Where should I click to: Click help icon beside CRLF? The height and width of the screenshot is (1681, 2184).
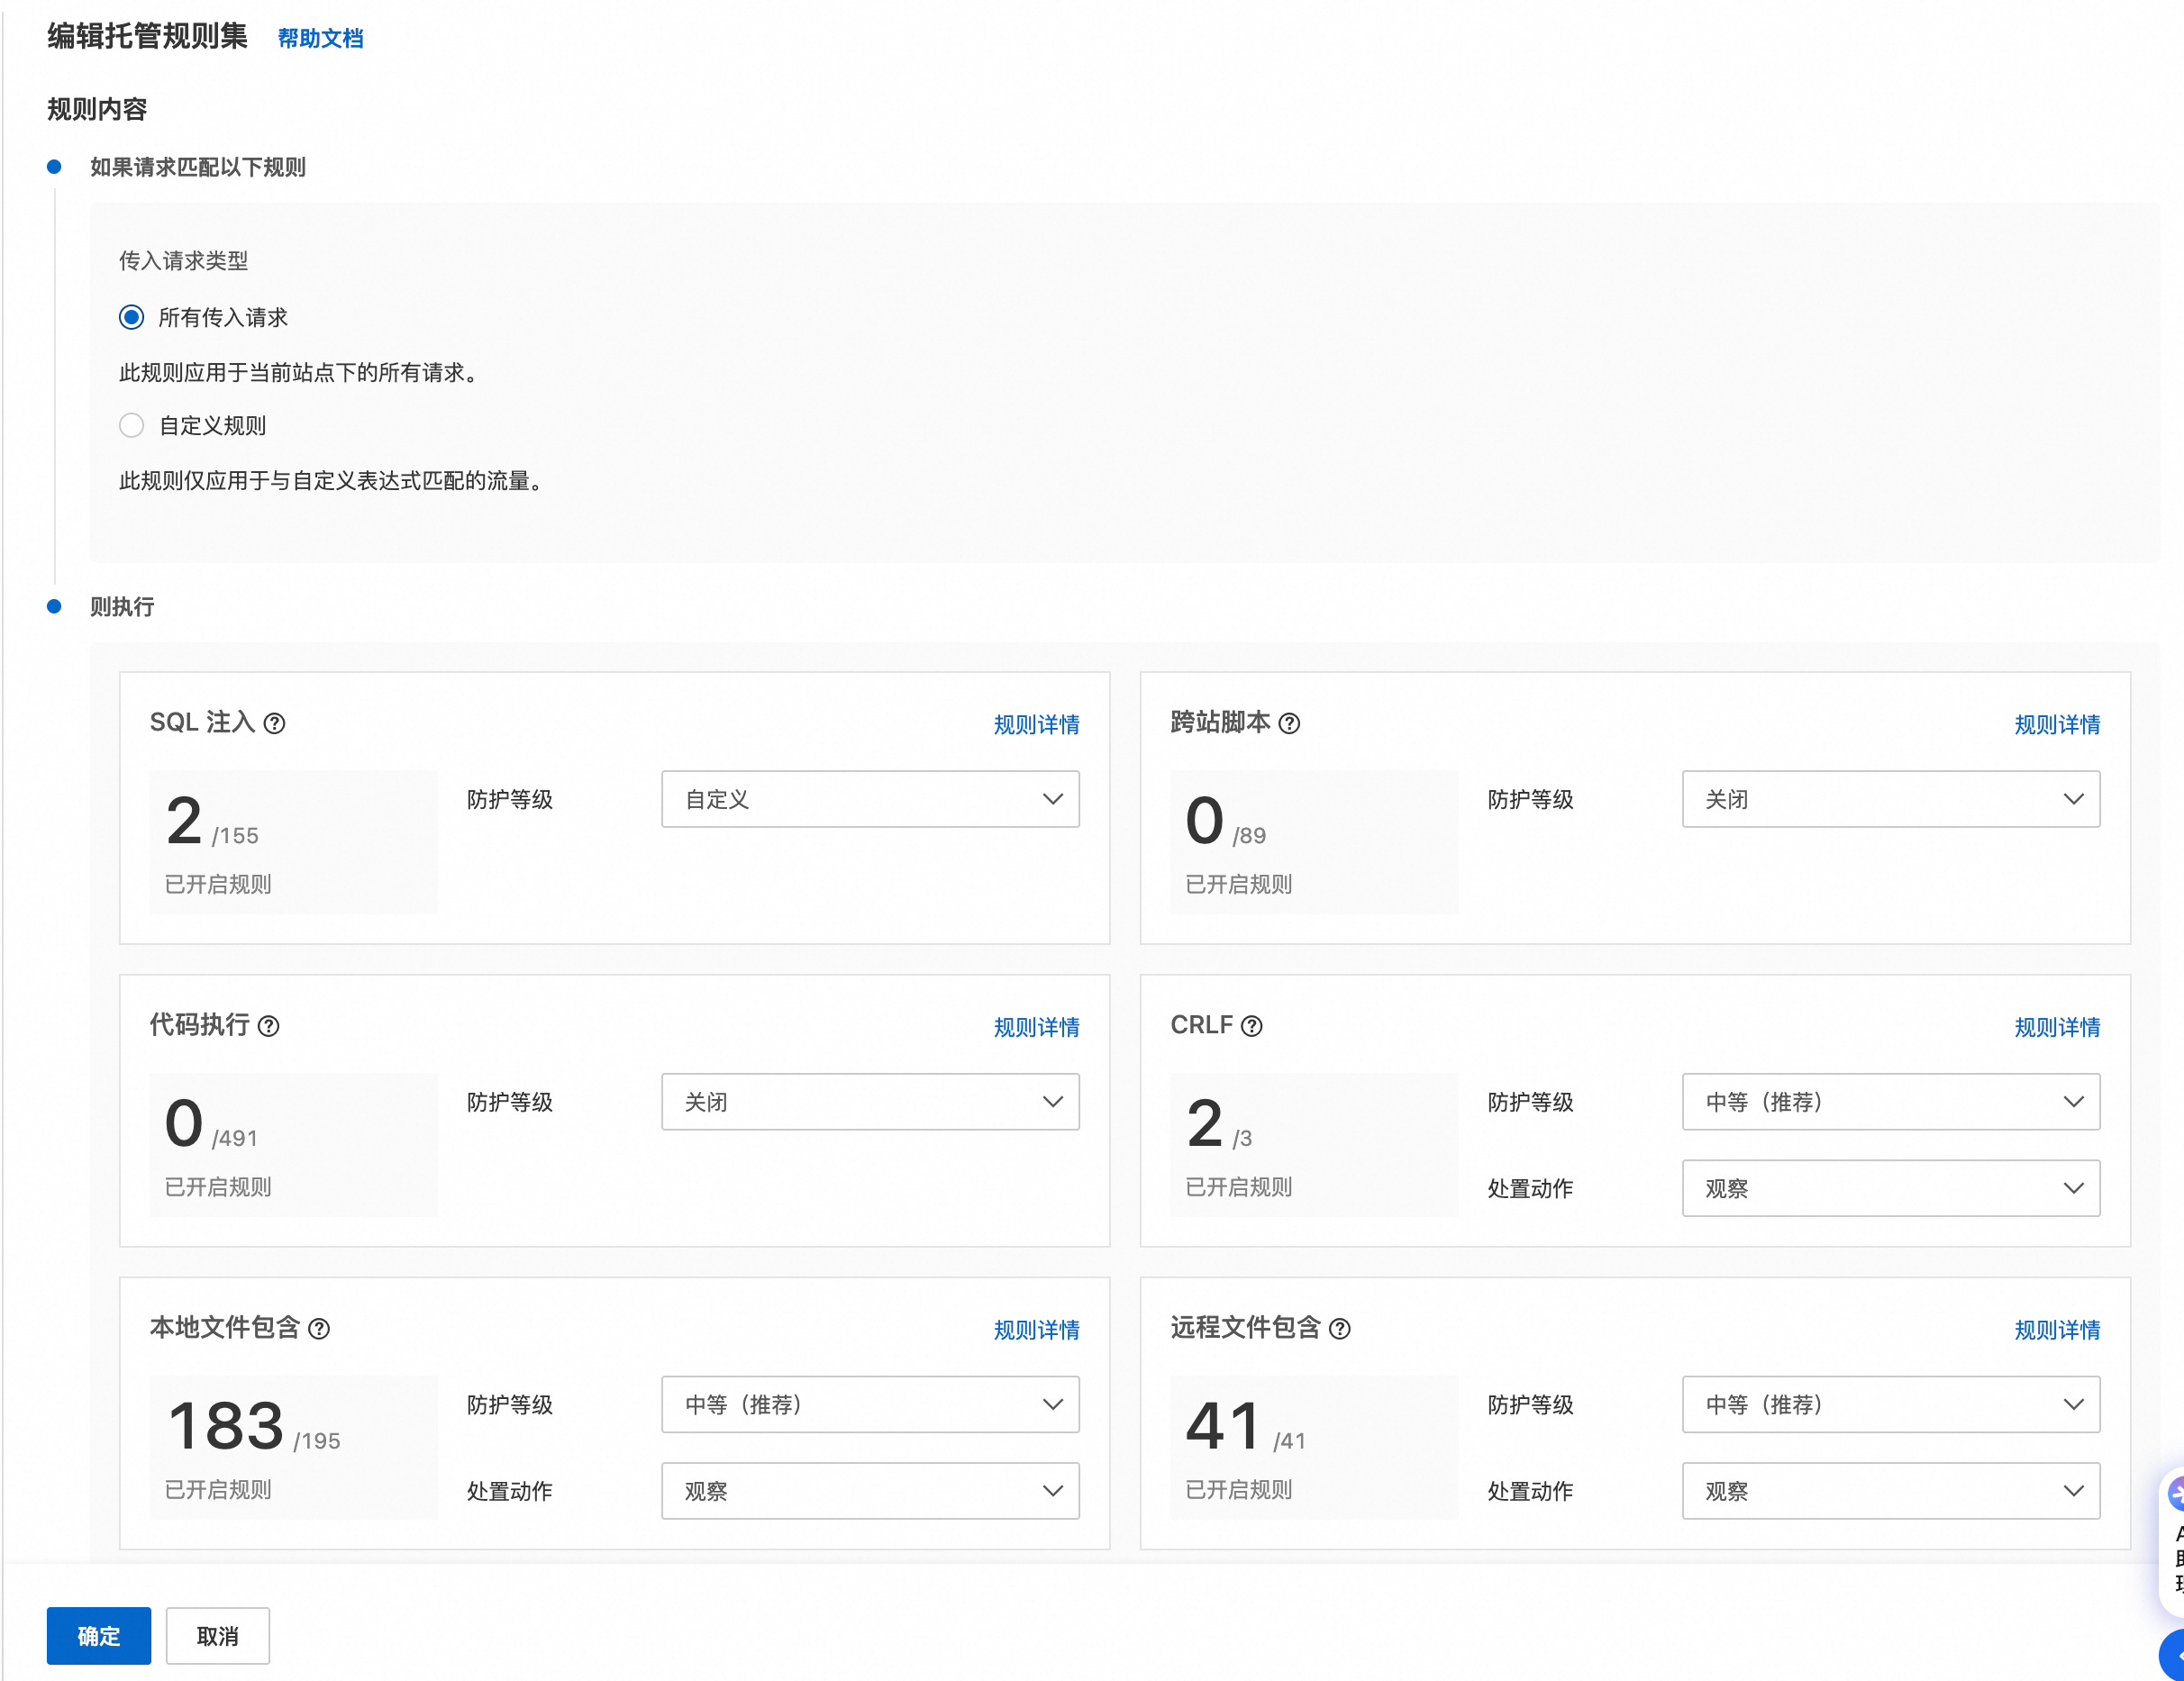(1251, 1026)
